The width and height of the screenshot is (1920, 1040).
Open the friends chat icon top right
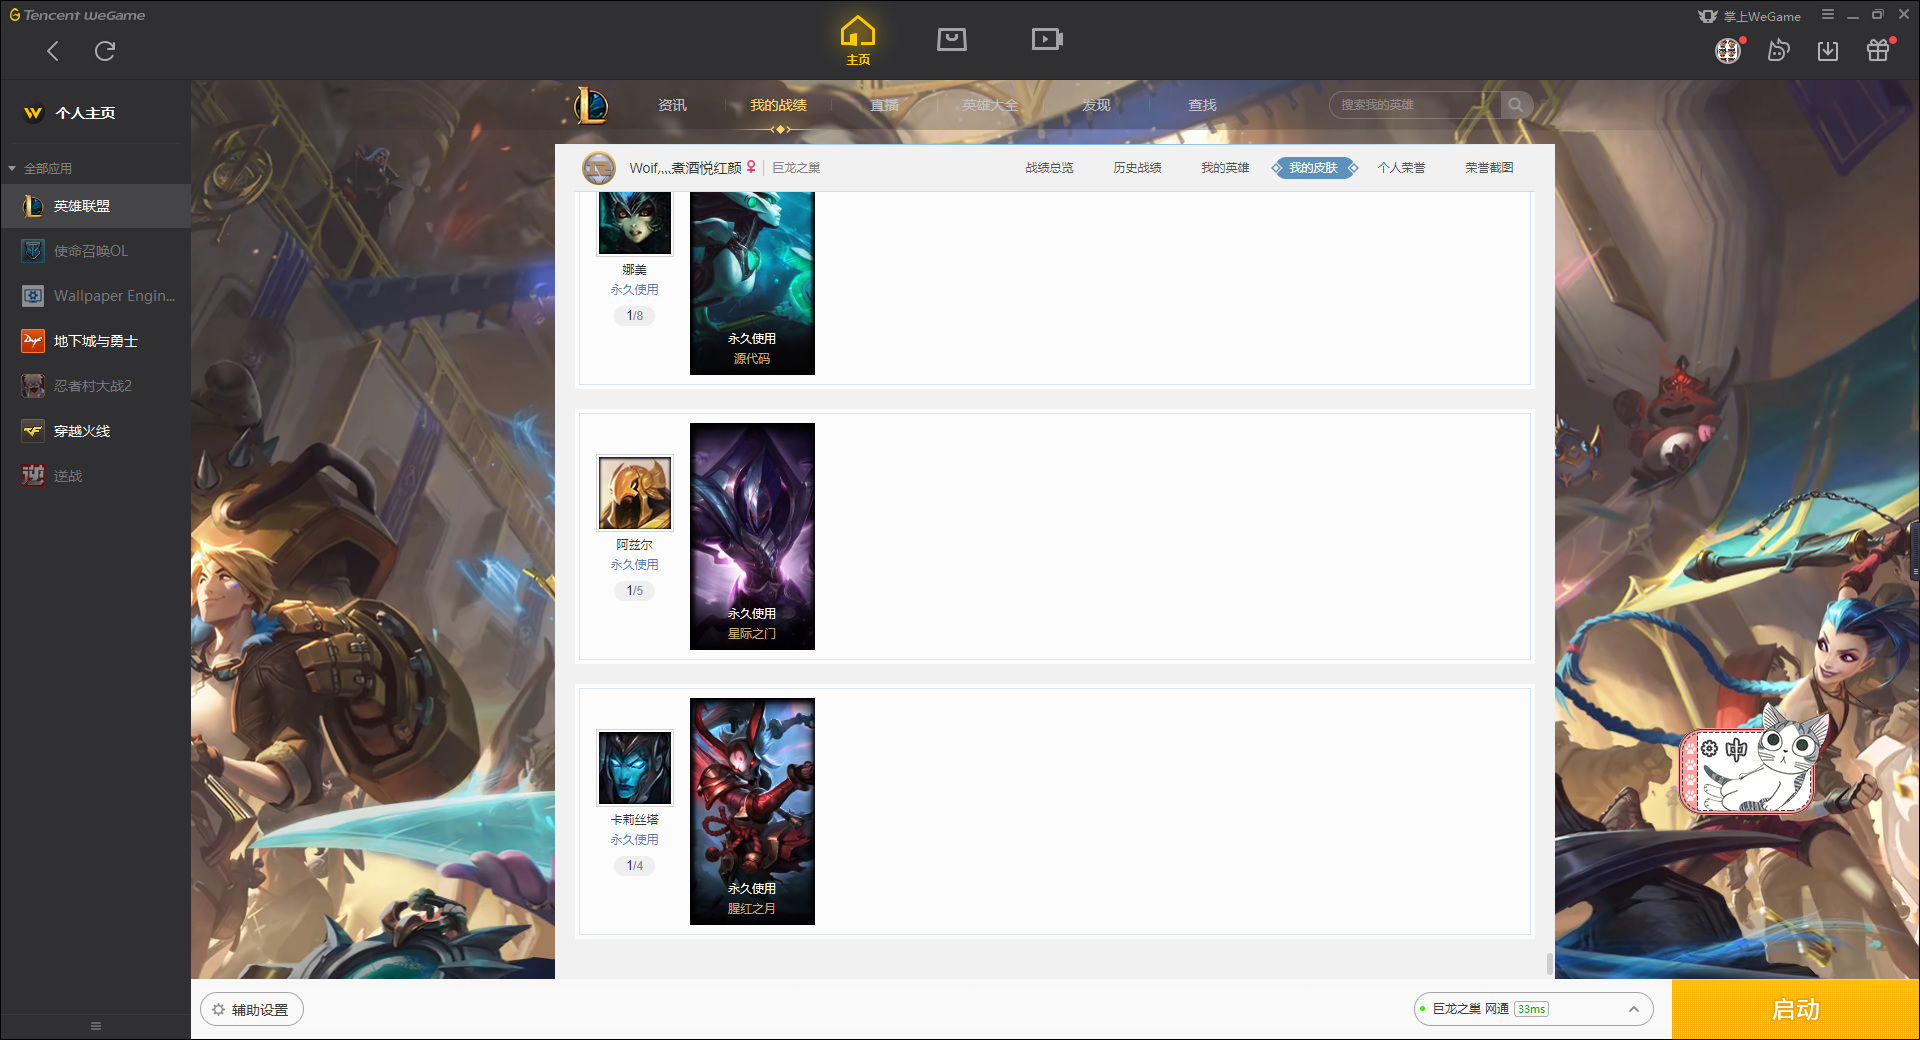click(1778, 51)
